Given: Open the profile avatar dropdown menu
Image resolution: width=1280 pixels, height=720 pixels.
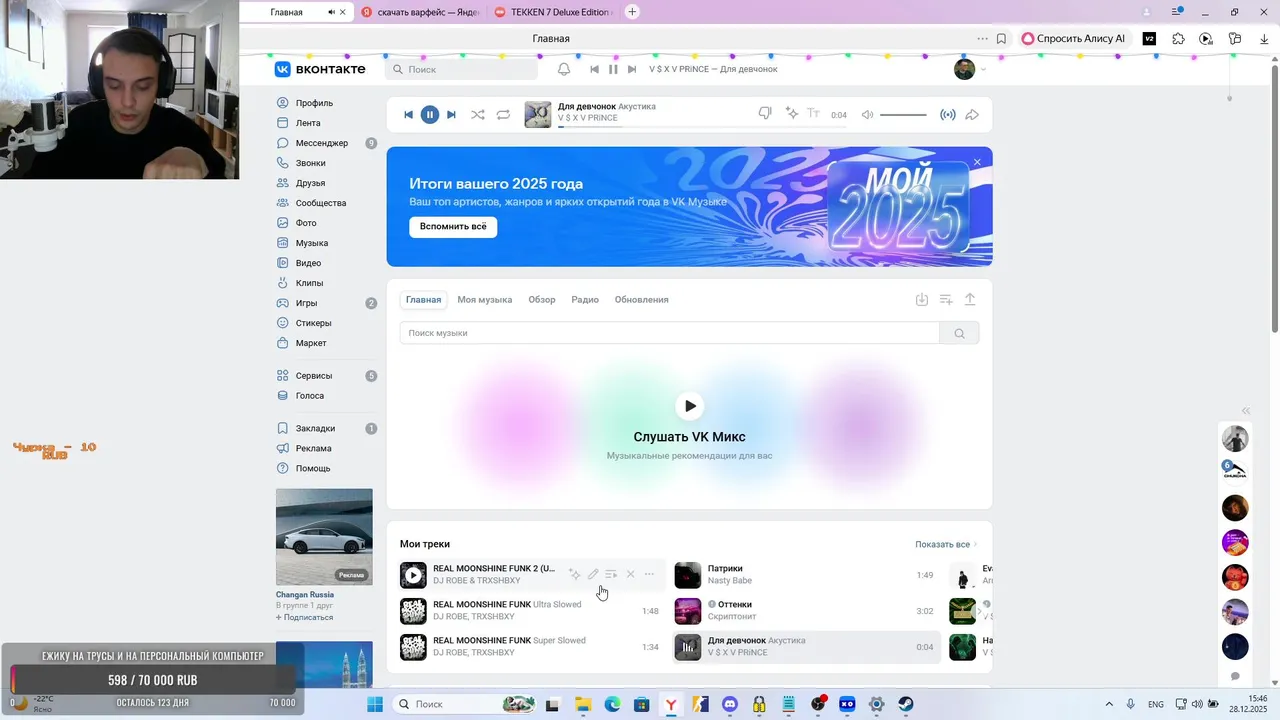Looking at the screenshot, I should coord(969,69).
